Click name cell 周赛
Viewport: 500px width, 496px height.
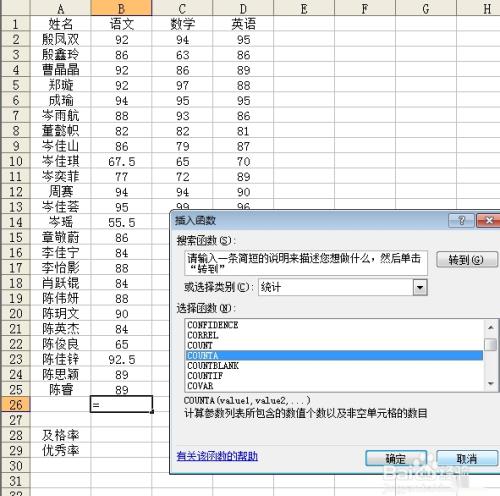(x=60, y=192)
